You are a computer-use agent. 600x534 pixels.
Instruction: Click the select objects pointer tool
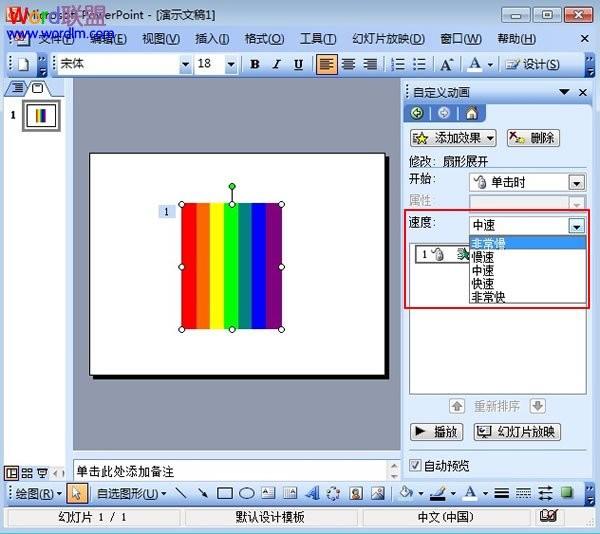click(77, 493)
